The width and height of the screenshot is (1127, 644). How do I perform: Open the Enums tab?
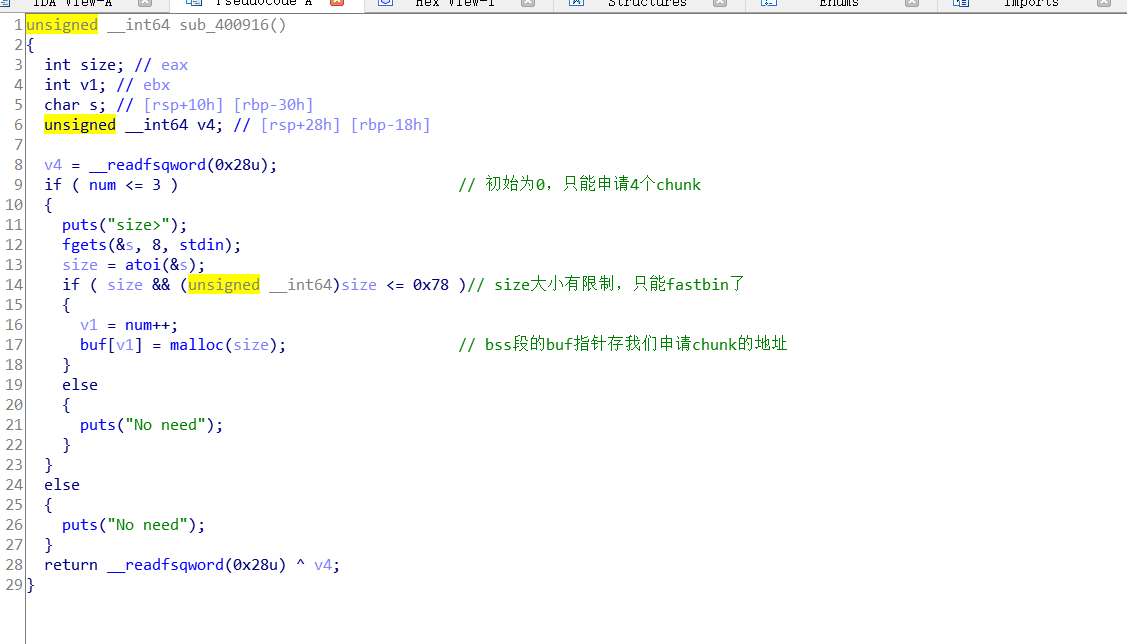[x=840, y=4]
